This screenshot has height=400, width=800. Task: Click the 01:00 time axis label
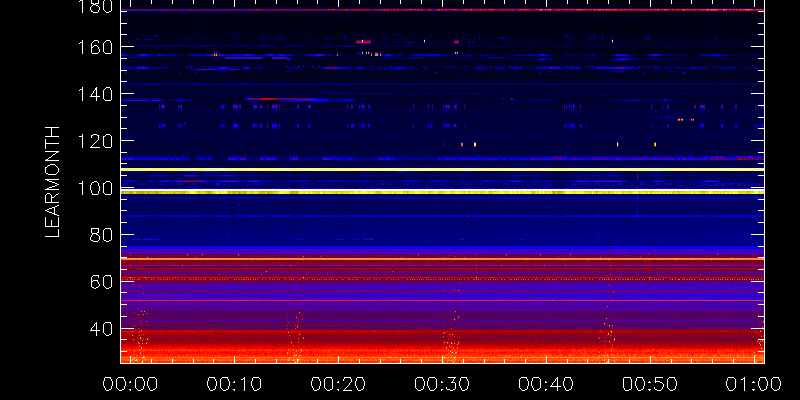[754, 384]
